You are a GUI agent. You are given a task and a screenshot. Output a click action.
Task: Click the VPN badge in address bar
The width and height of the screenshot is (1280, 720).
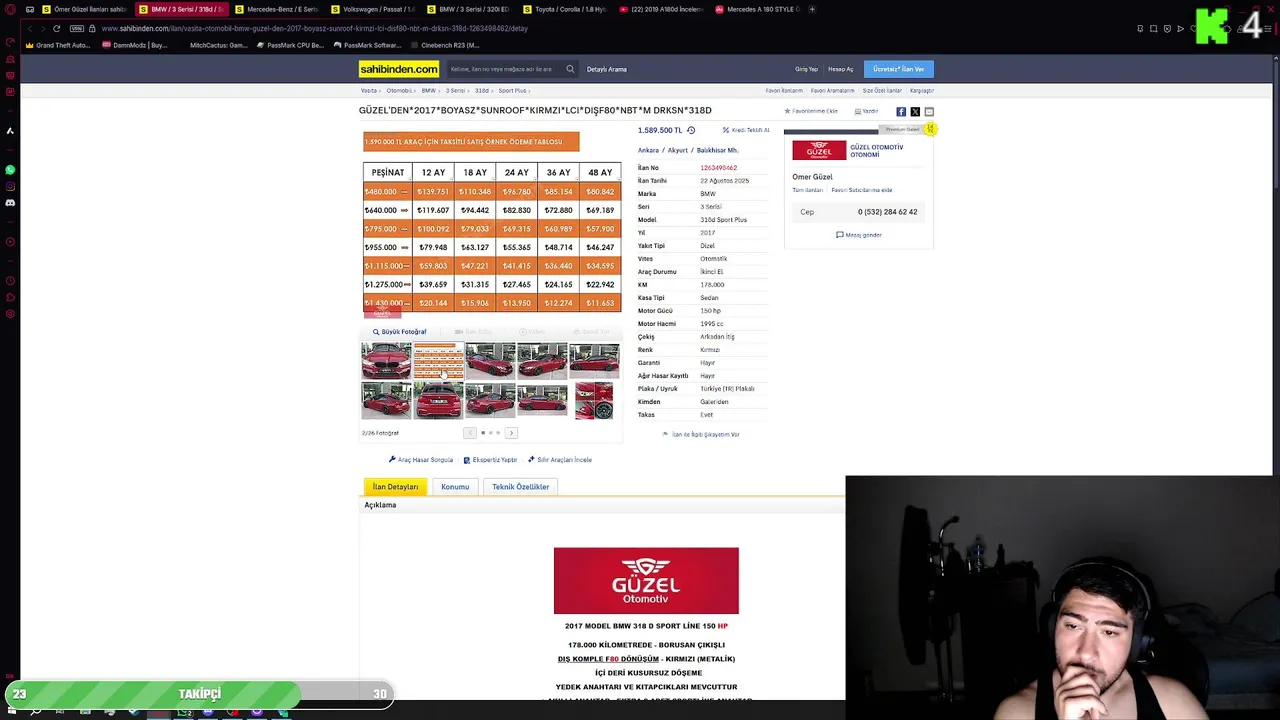click(x=77, y=28)
